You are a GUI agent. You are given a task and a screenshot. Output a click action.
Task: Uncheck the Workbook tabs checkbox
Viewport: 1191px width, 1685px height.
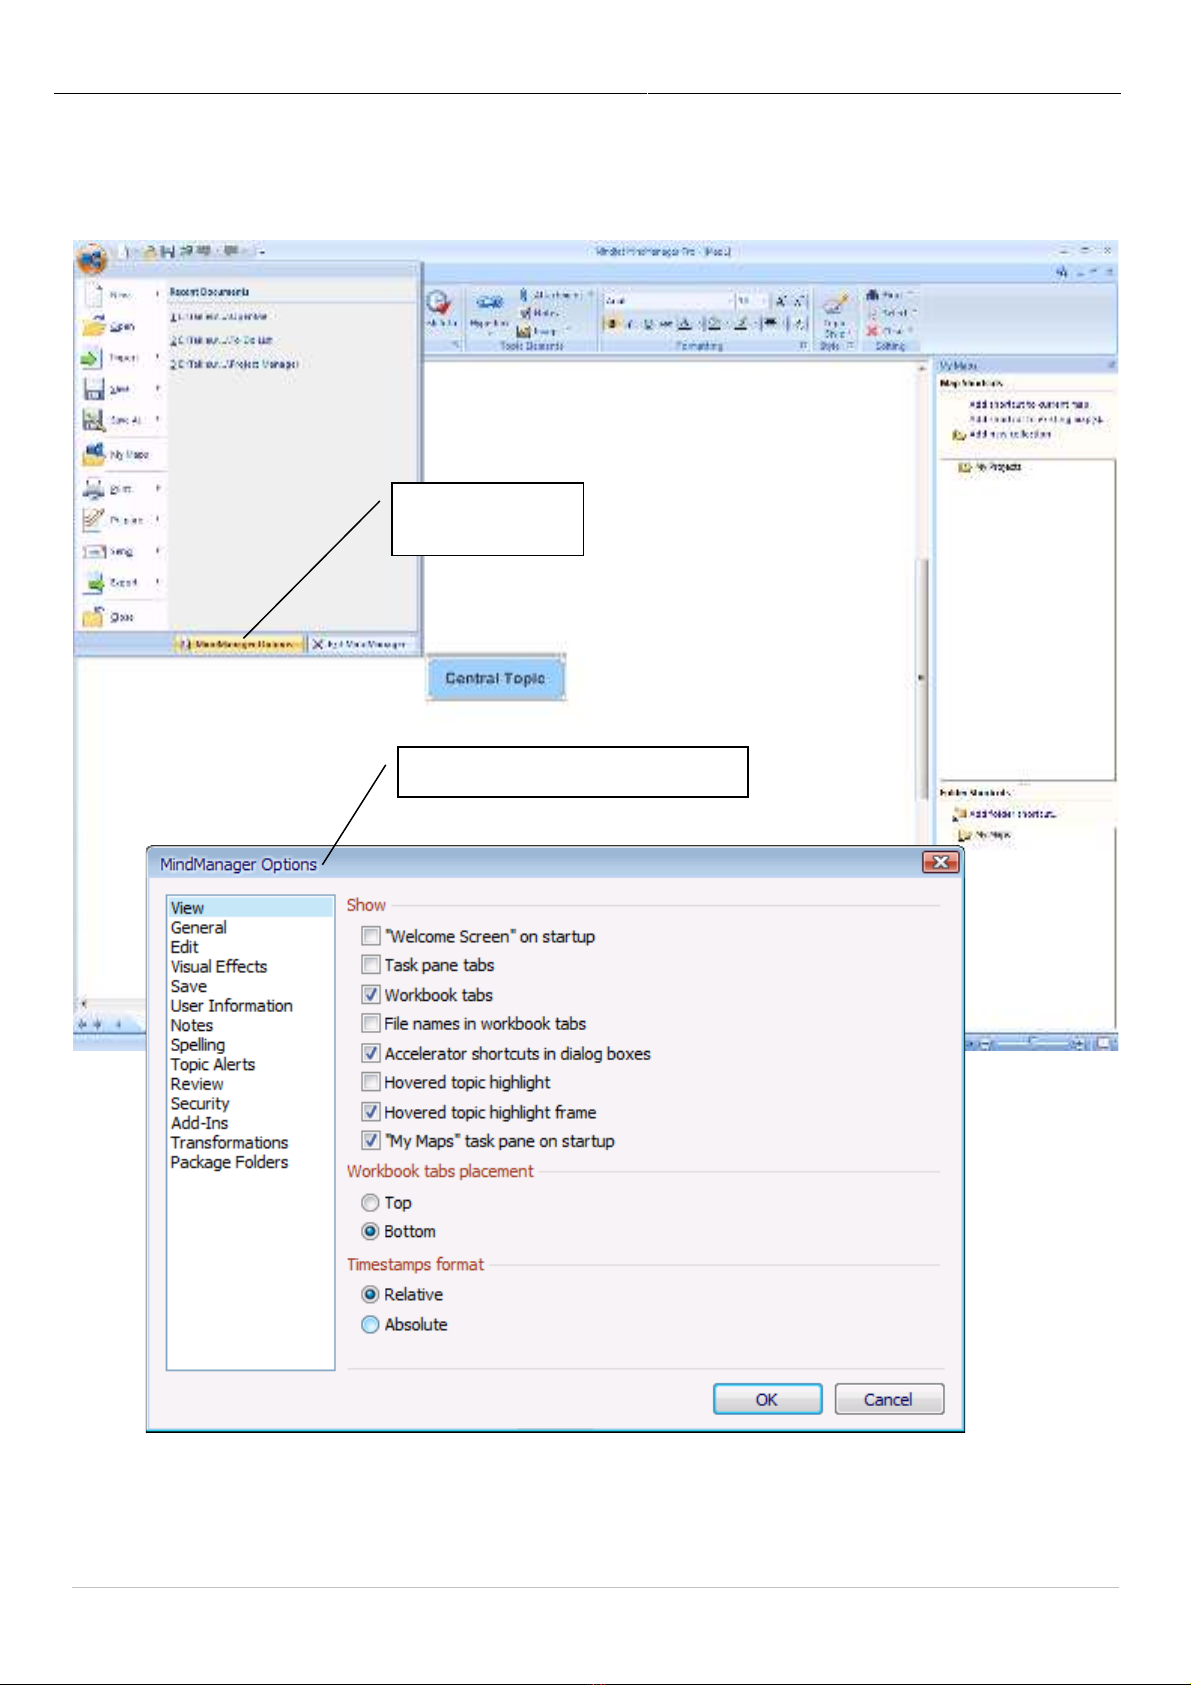pyautogui.click(x=371, y=995)
